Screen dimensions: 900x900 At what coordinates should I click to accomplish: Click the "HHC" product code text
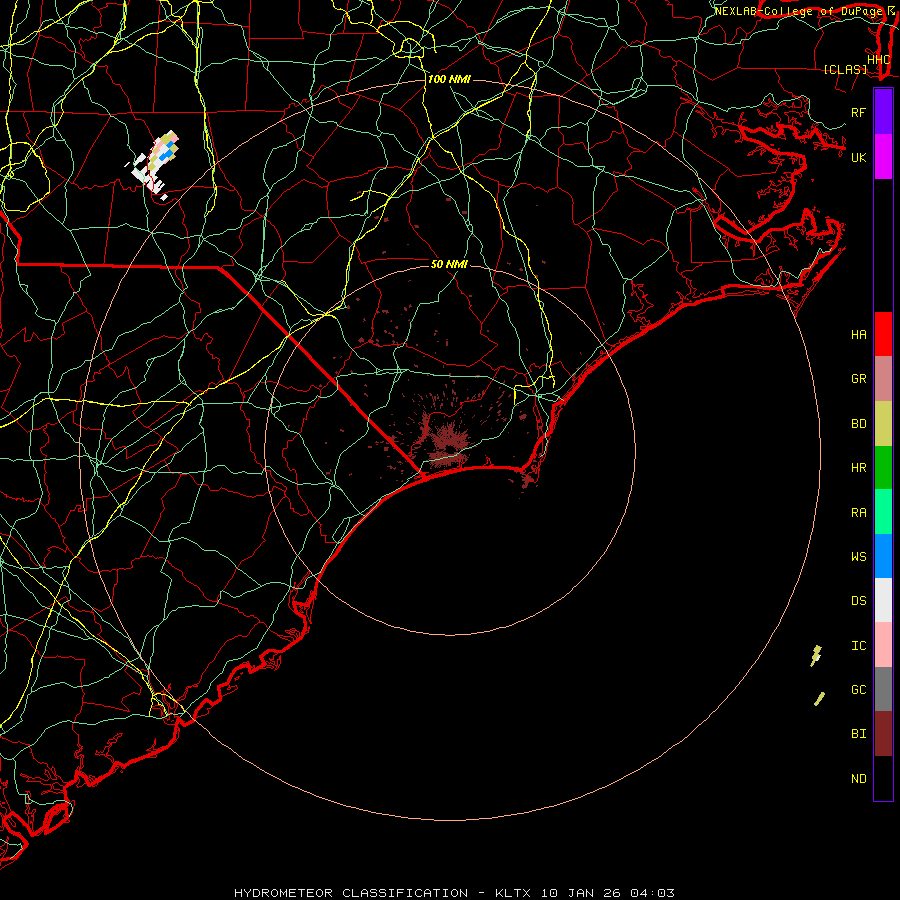tap(878, 60)
